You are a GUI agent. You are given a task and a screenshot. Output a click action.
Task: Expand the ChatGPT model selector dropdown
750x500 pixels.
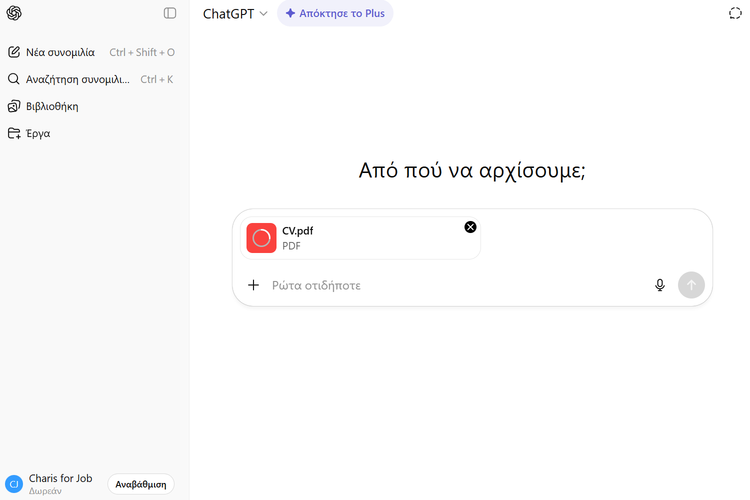click(x=235, y=14)
